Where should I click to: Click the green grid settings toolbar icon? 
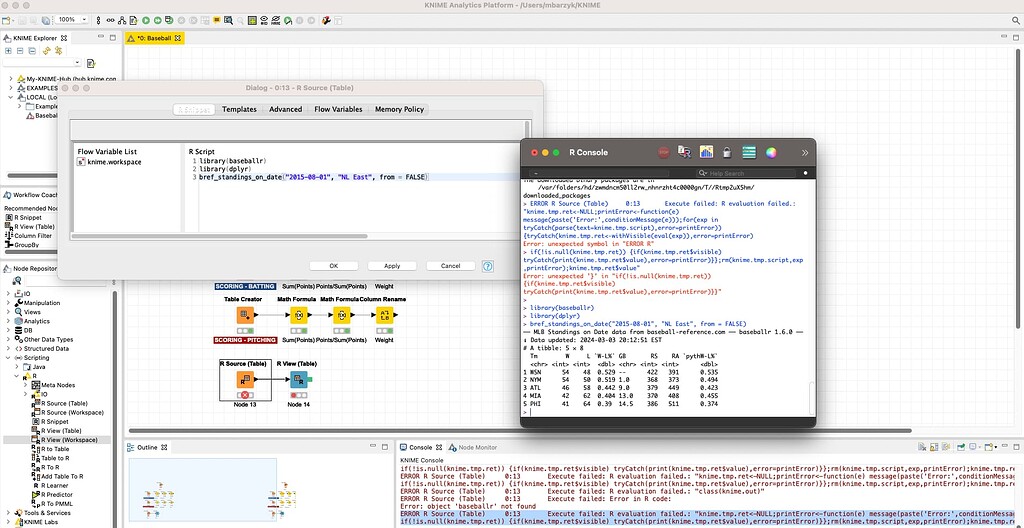(x=252, y=20)
